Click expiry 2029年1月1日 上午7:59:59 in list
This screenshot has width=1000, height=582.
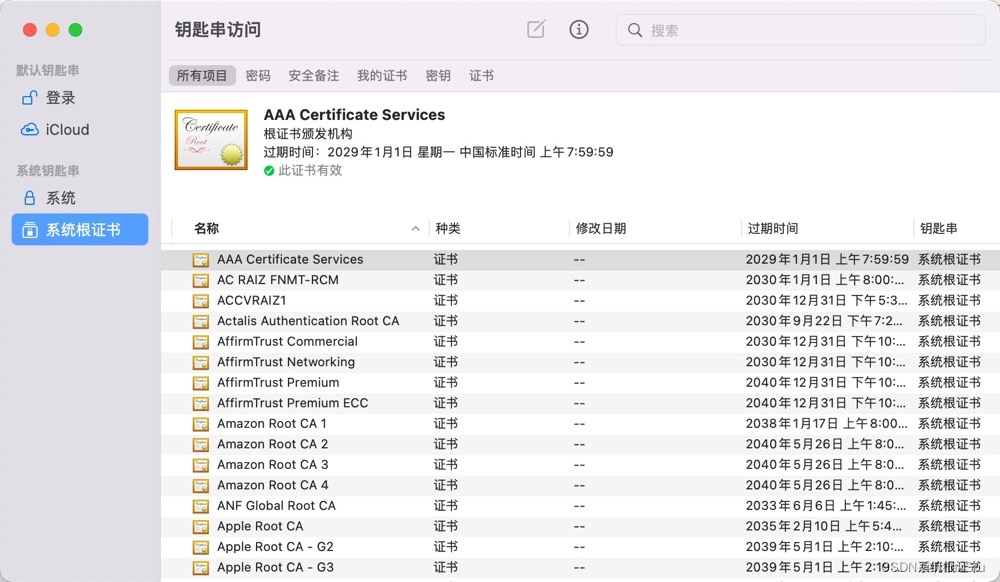pos(827,259)
